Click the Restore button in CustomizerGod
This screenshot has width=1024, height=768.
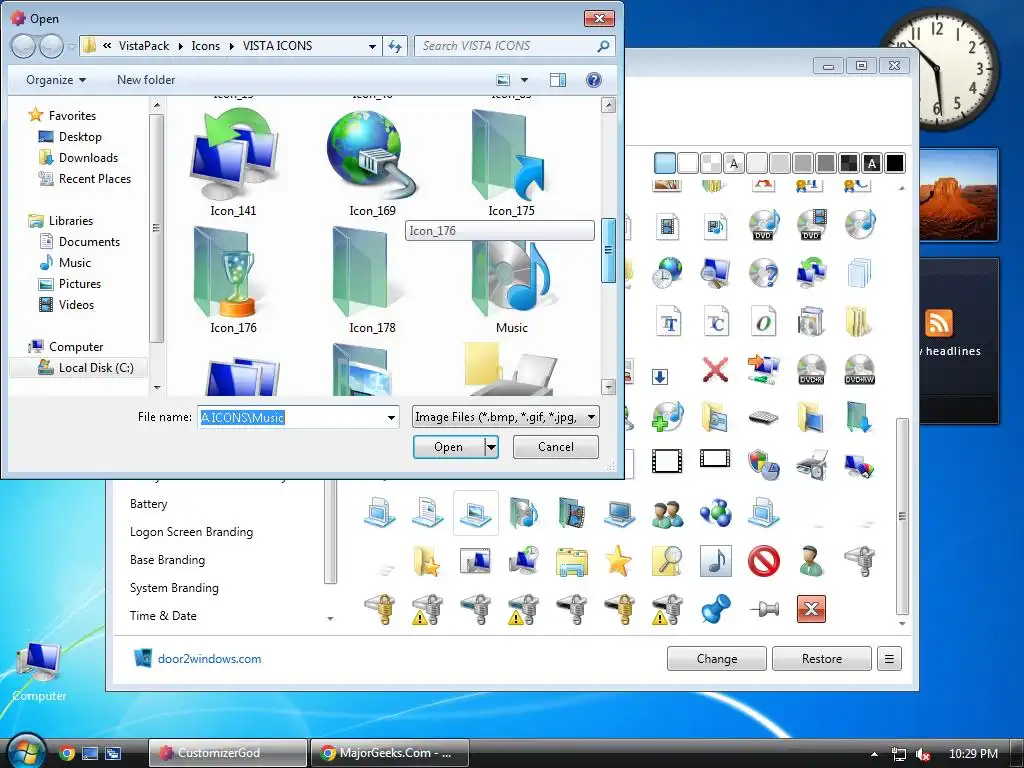point(822,658)
